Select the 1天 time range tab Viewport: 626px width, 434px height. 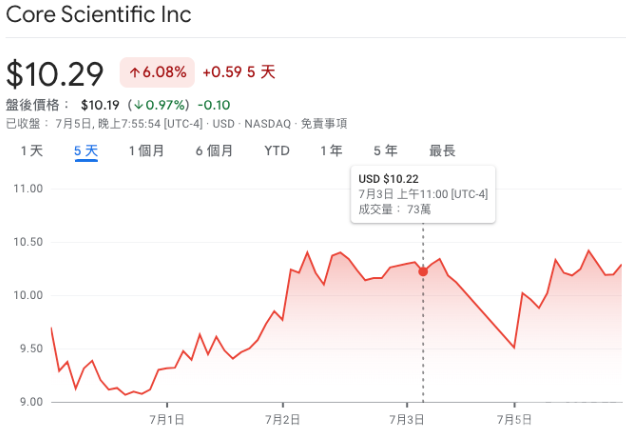coord(32,151)
